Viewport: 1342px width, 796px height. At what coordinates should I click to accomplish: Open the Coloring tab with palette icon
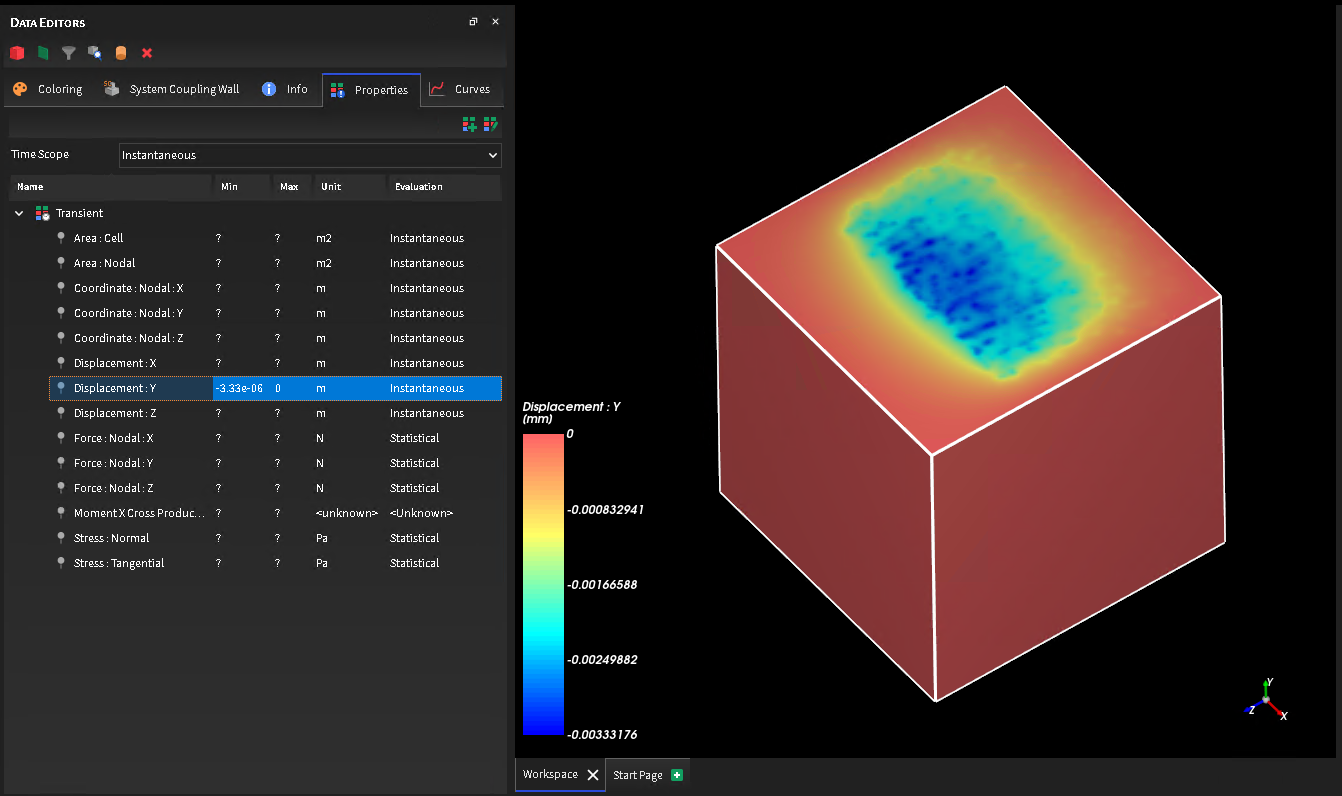[x=47, y=89]
